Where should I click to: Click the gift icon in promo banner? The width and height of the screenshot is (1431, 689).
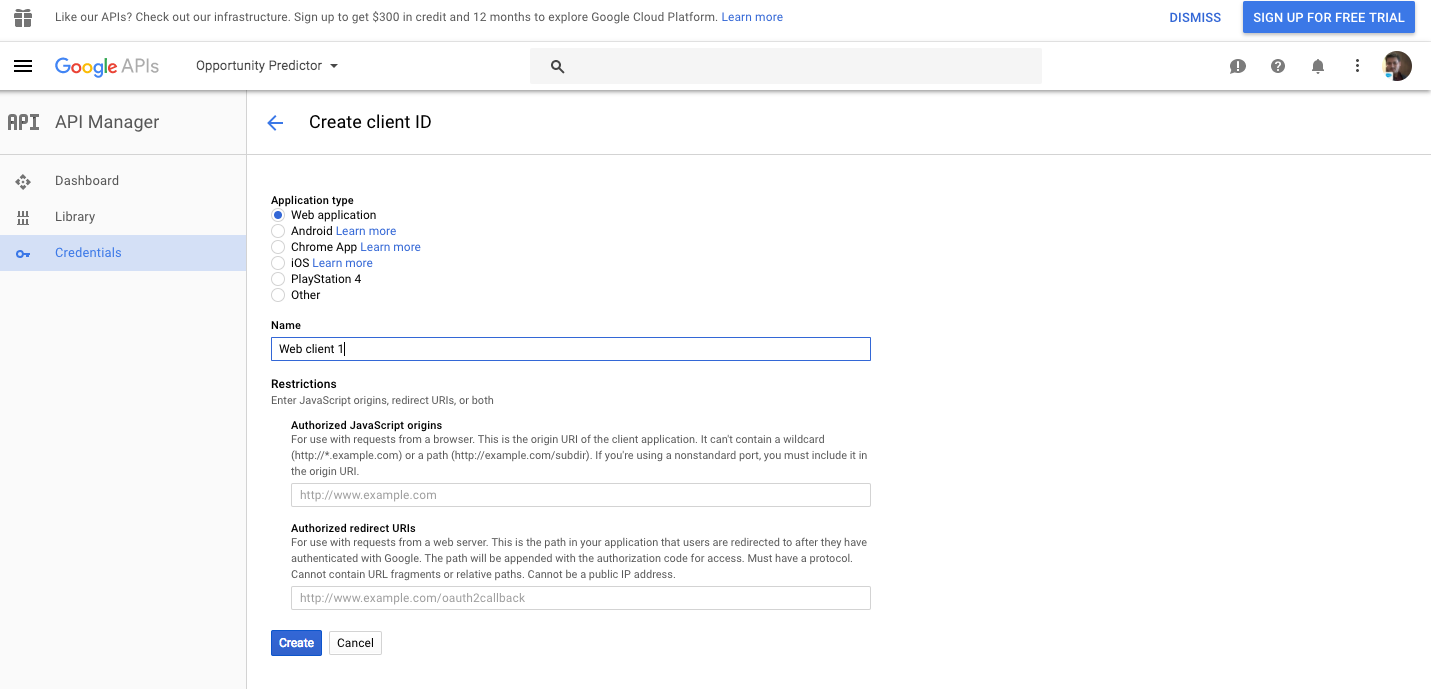coord(23,17)
